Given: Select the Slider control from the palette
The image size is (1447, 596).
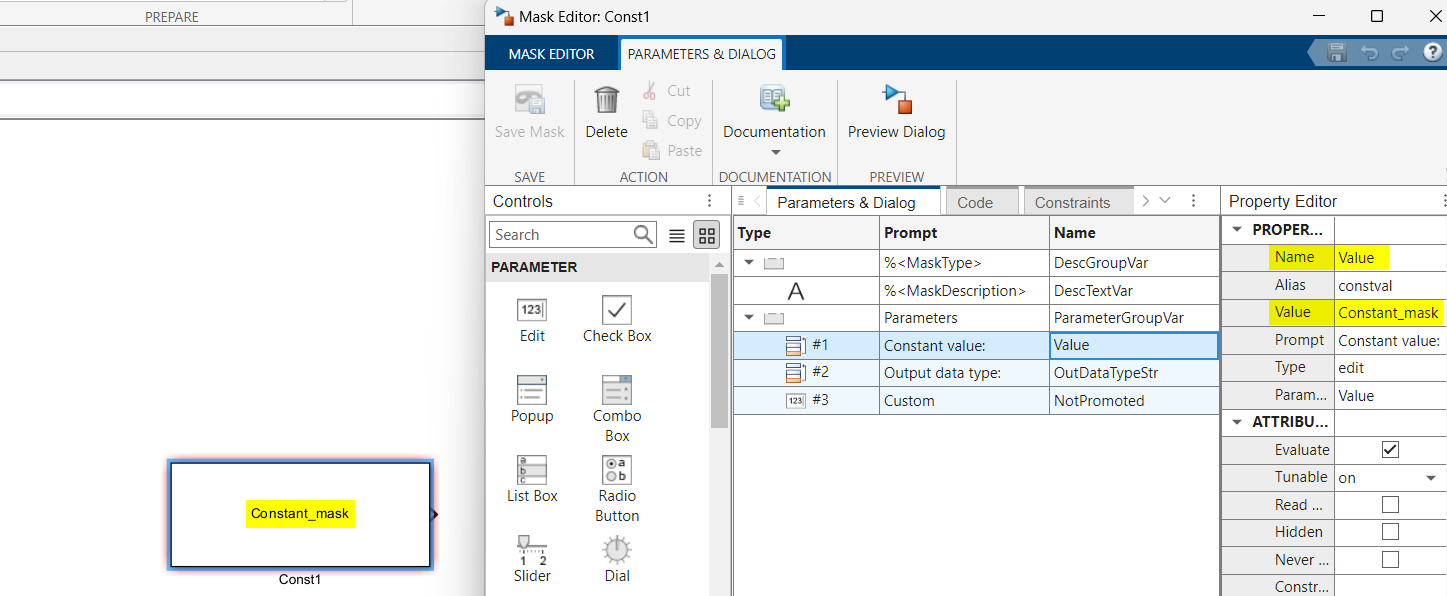Looking at the screenshot, I should click(x=531, y=549).
